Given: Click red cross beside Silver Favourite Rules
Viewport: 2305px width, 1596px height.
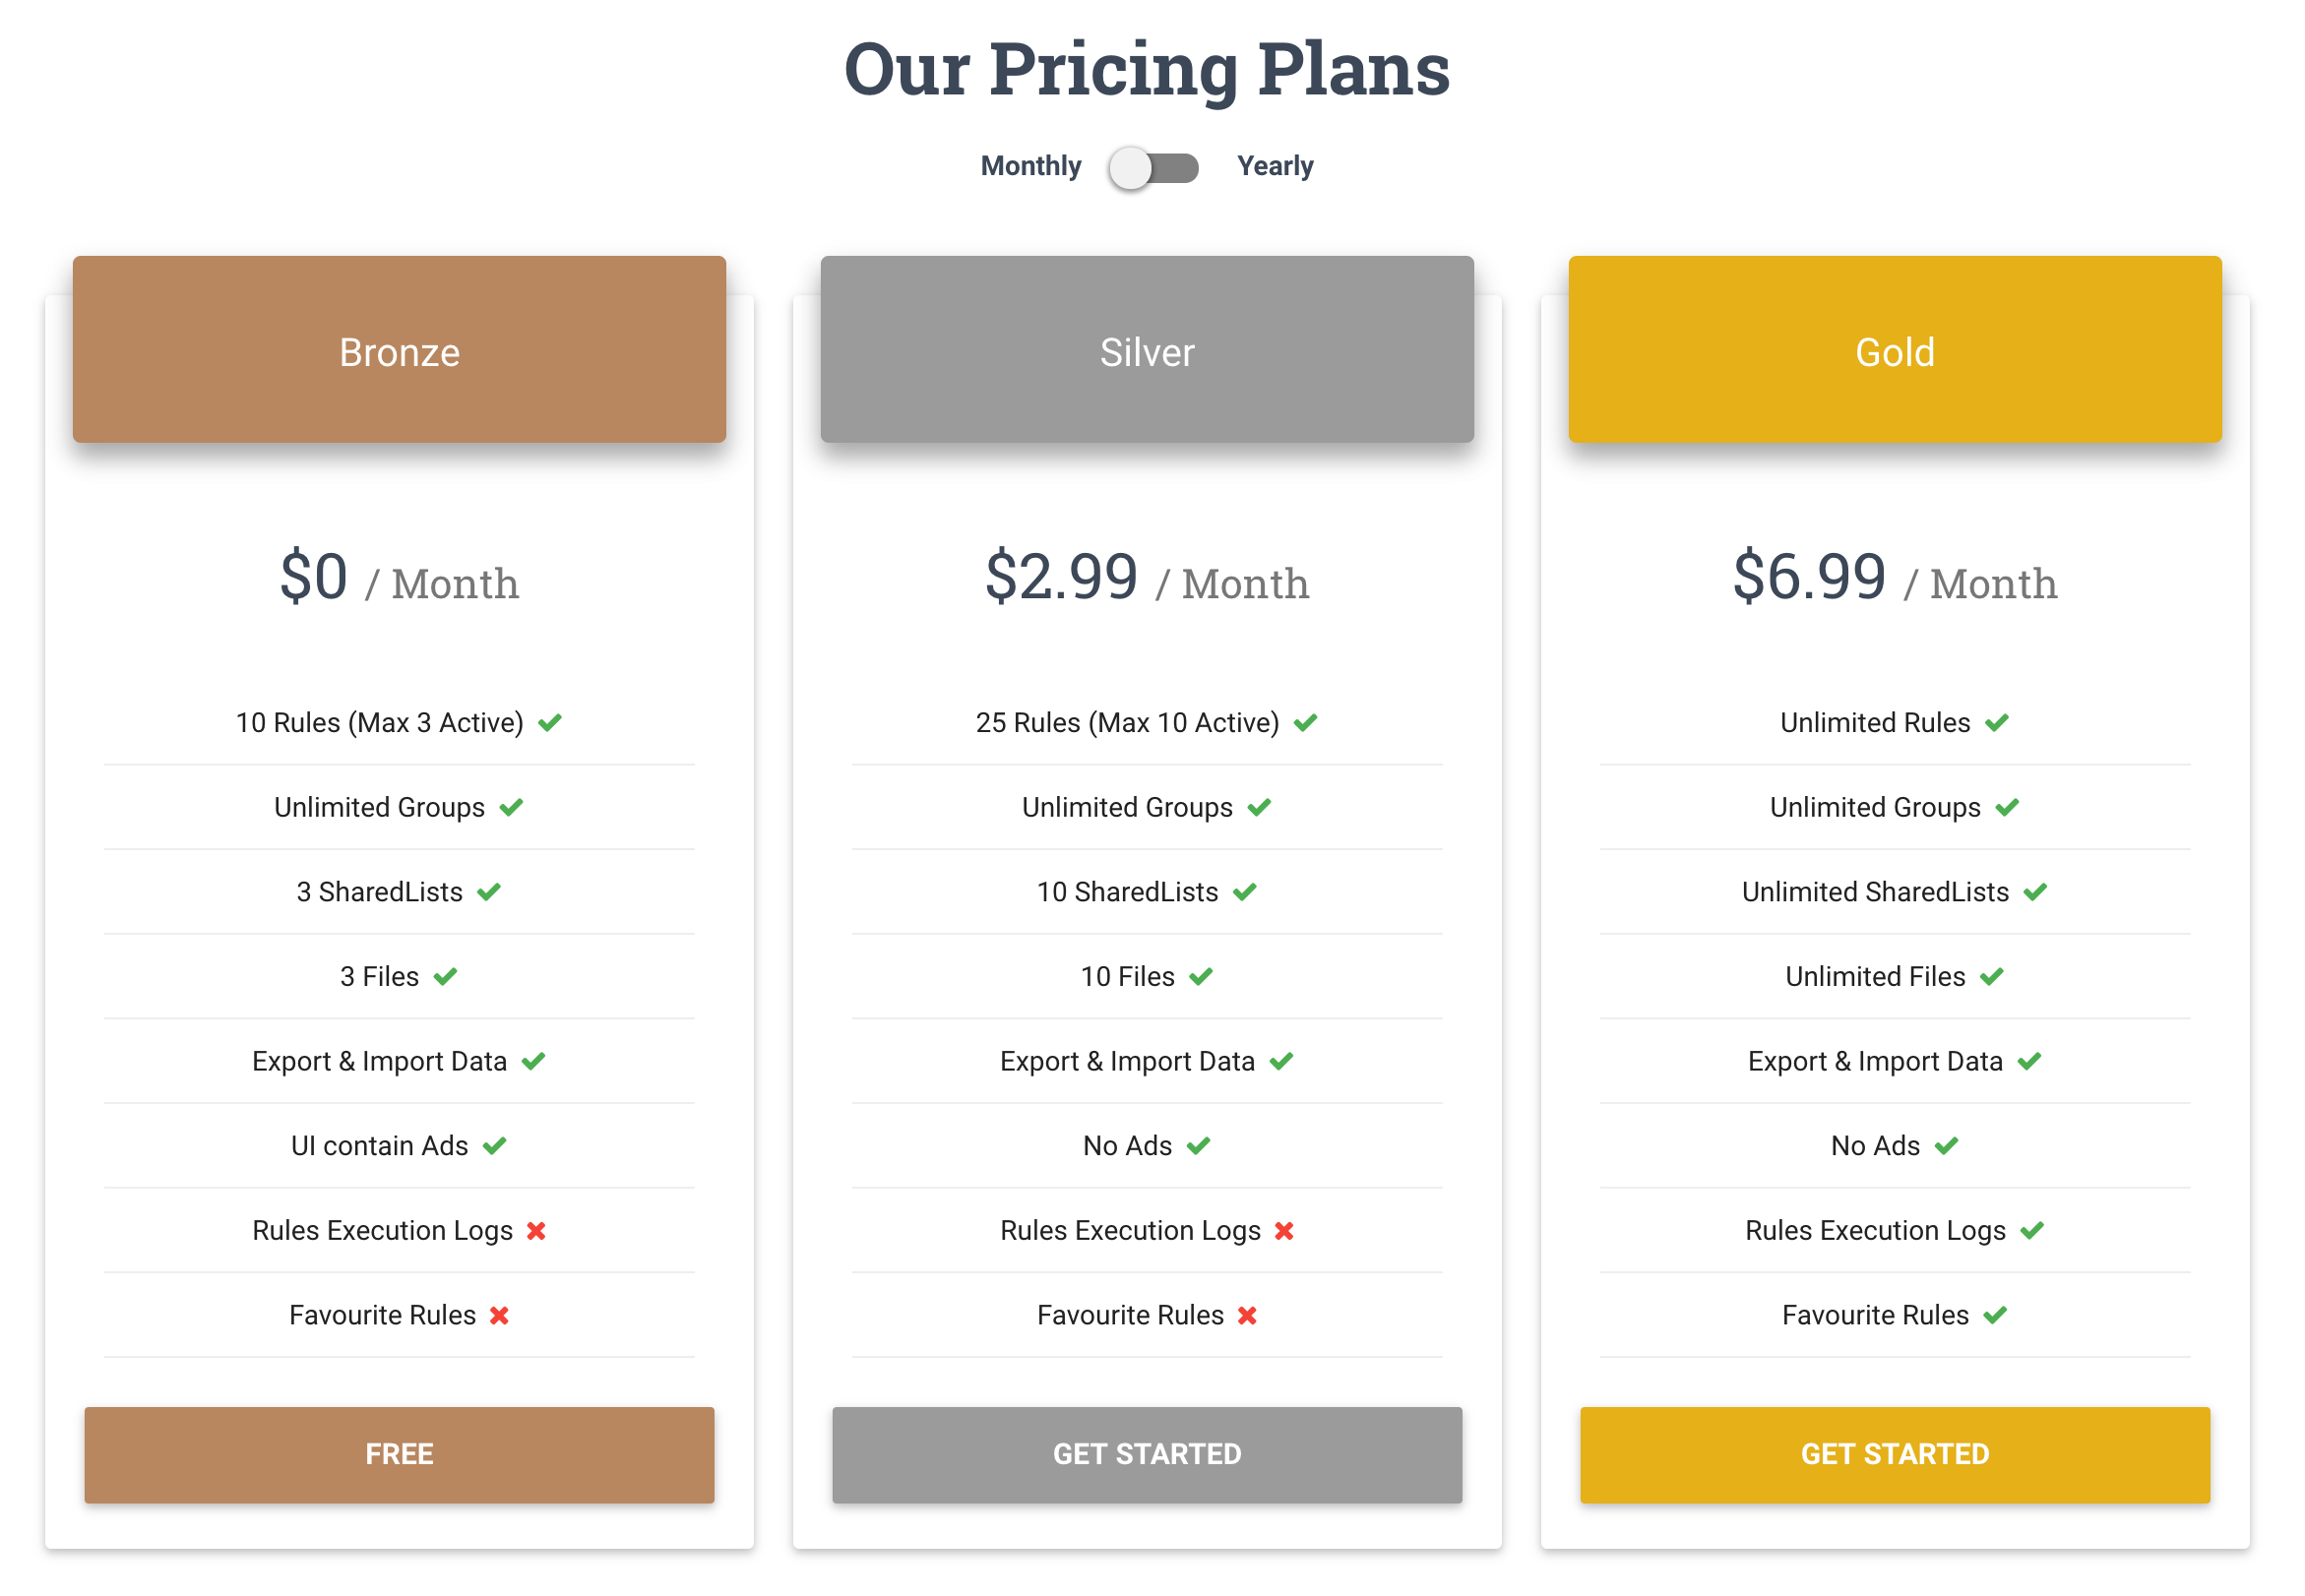Looking at the screenshot, I should [1247, 1316].
